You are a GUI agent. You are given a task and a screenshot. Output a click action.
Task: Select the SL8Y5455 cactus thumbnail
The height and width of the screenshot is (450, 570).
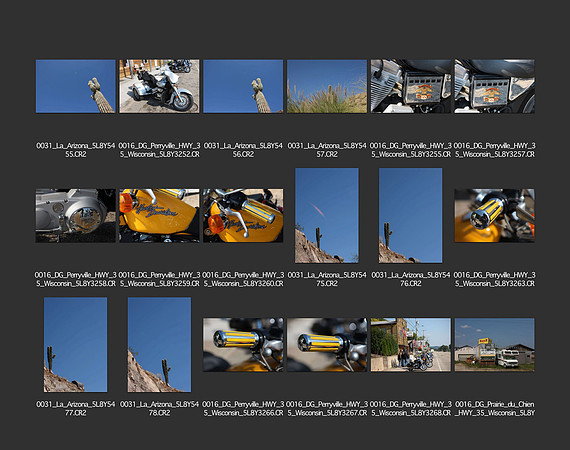point(76,86)
